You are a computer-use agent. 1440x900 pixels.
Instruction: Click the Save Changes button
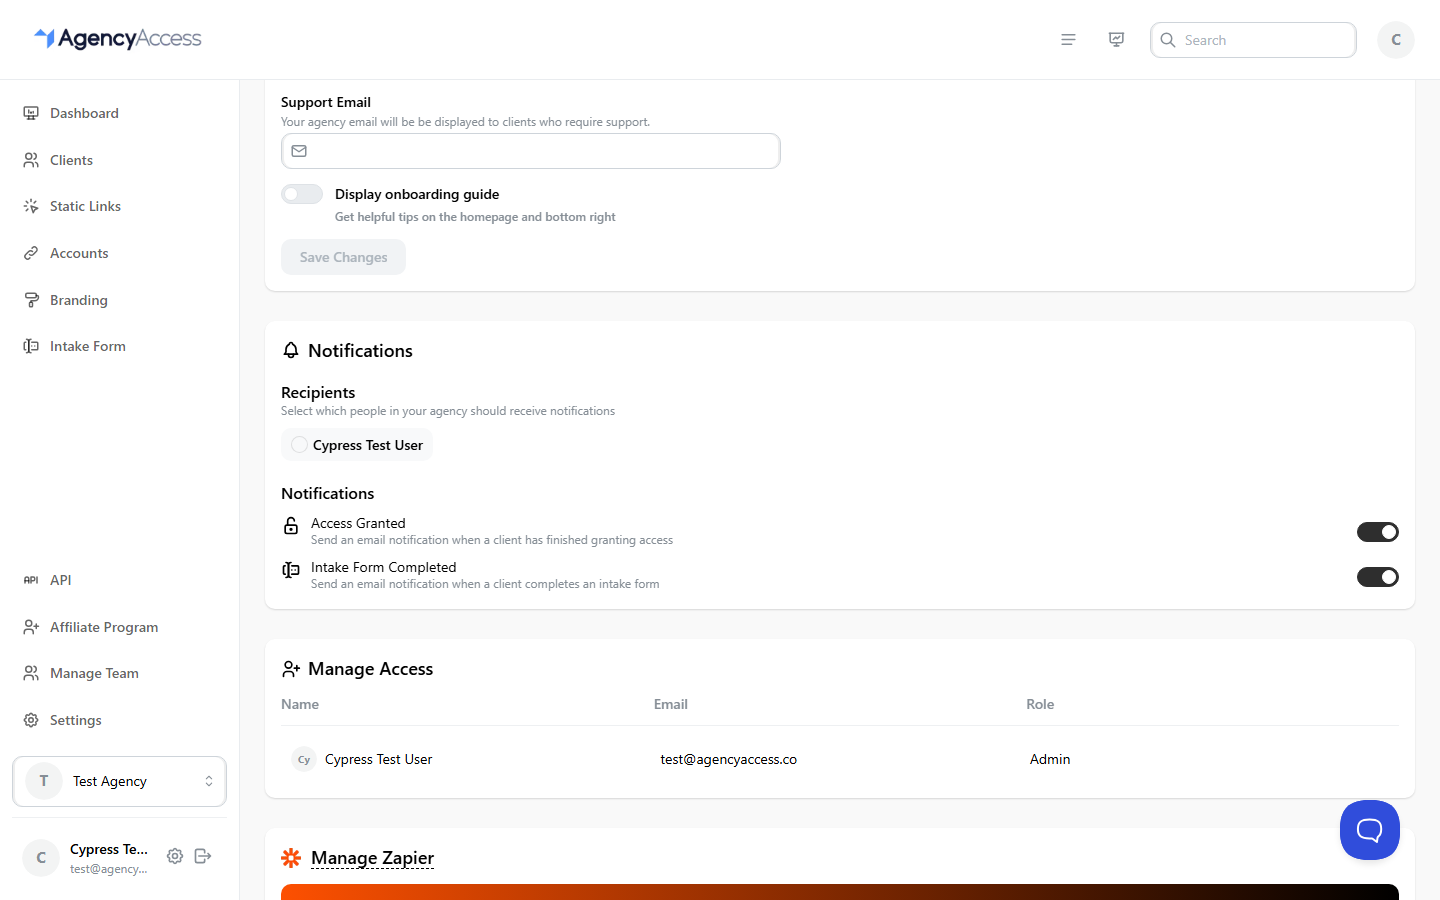click(343, 257)
